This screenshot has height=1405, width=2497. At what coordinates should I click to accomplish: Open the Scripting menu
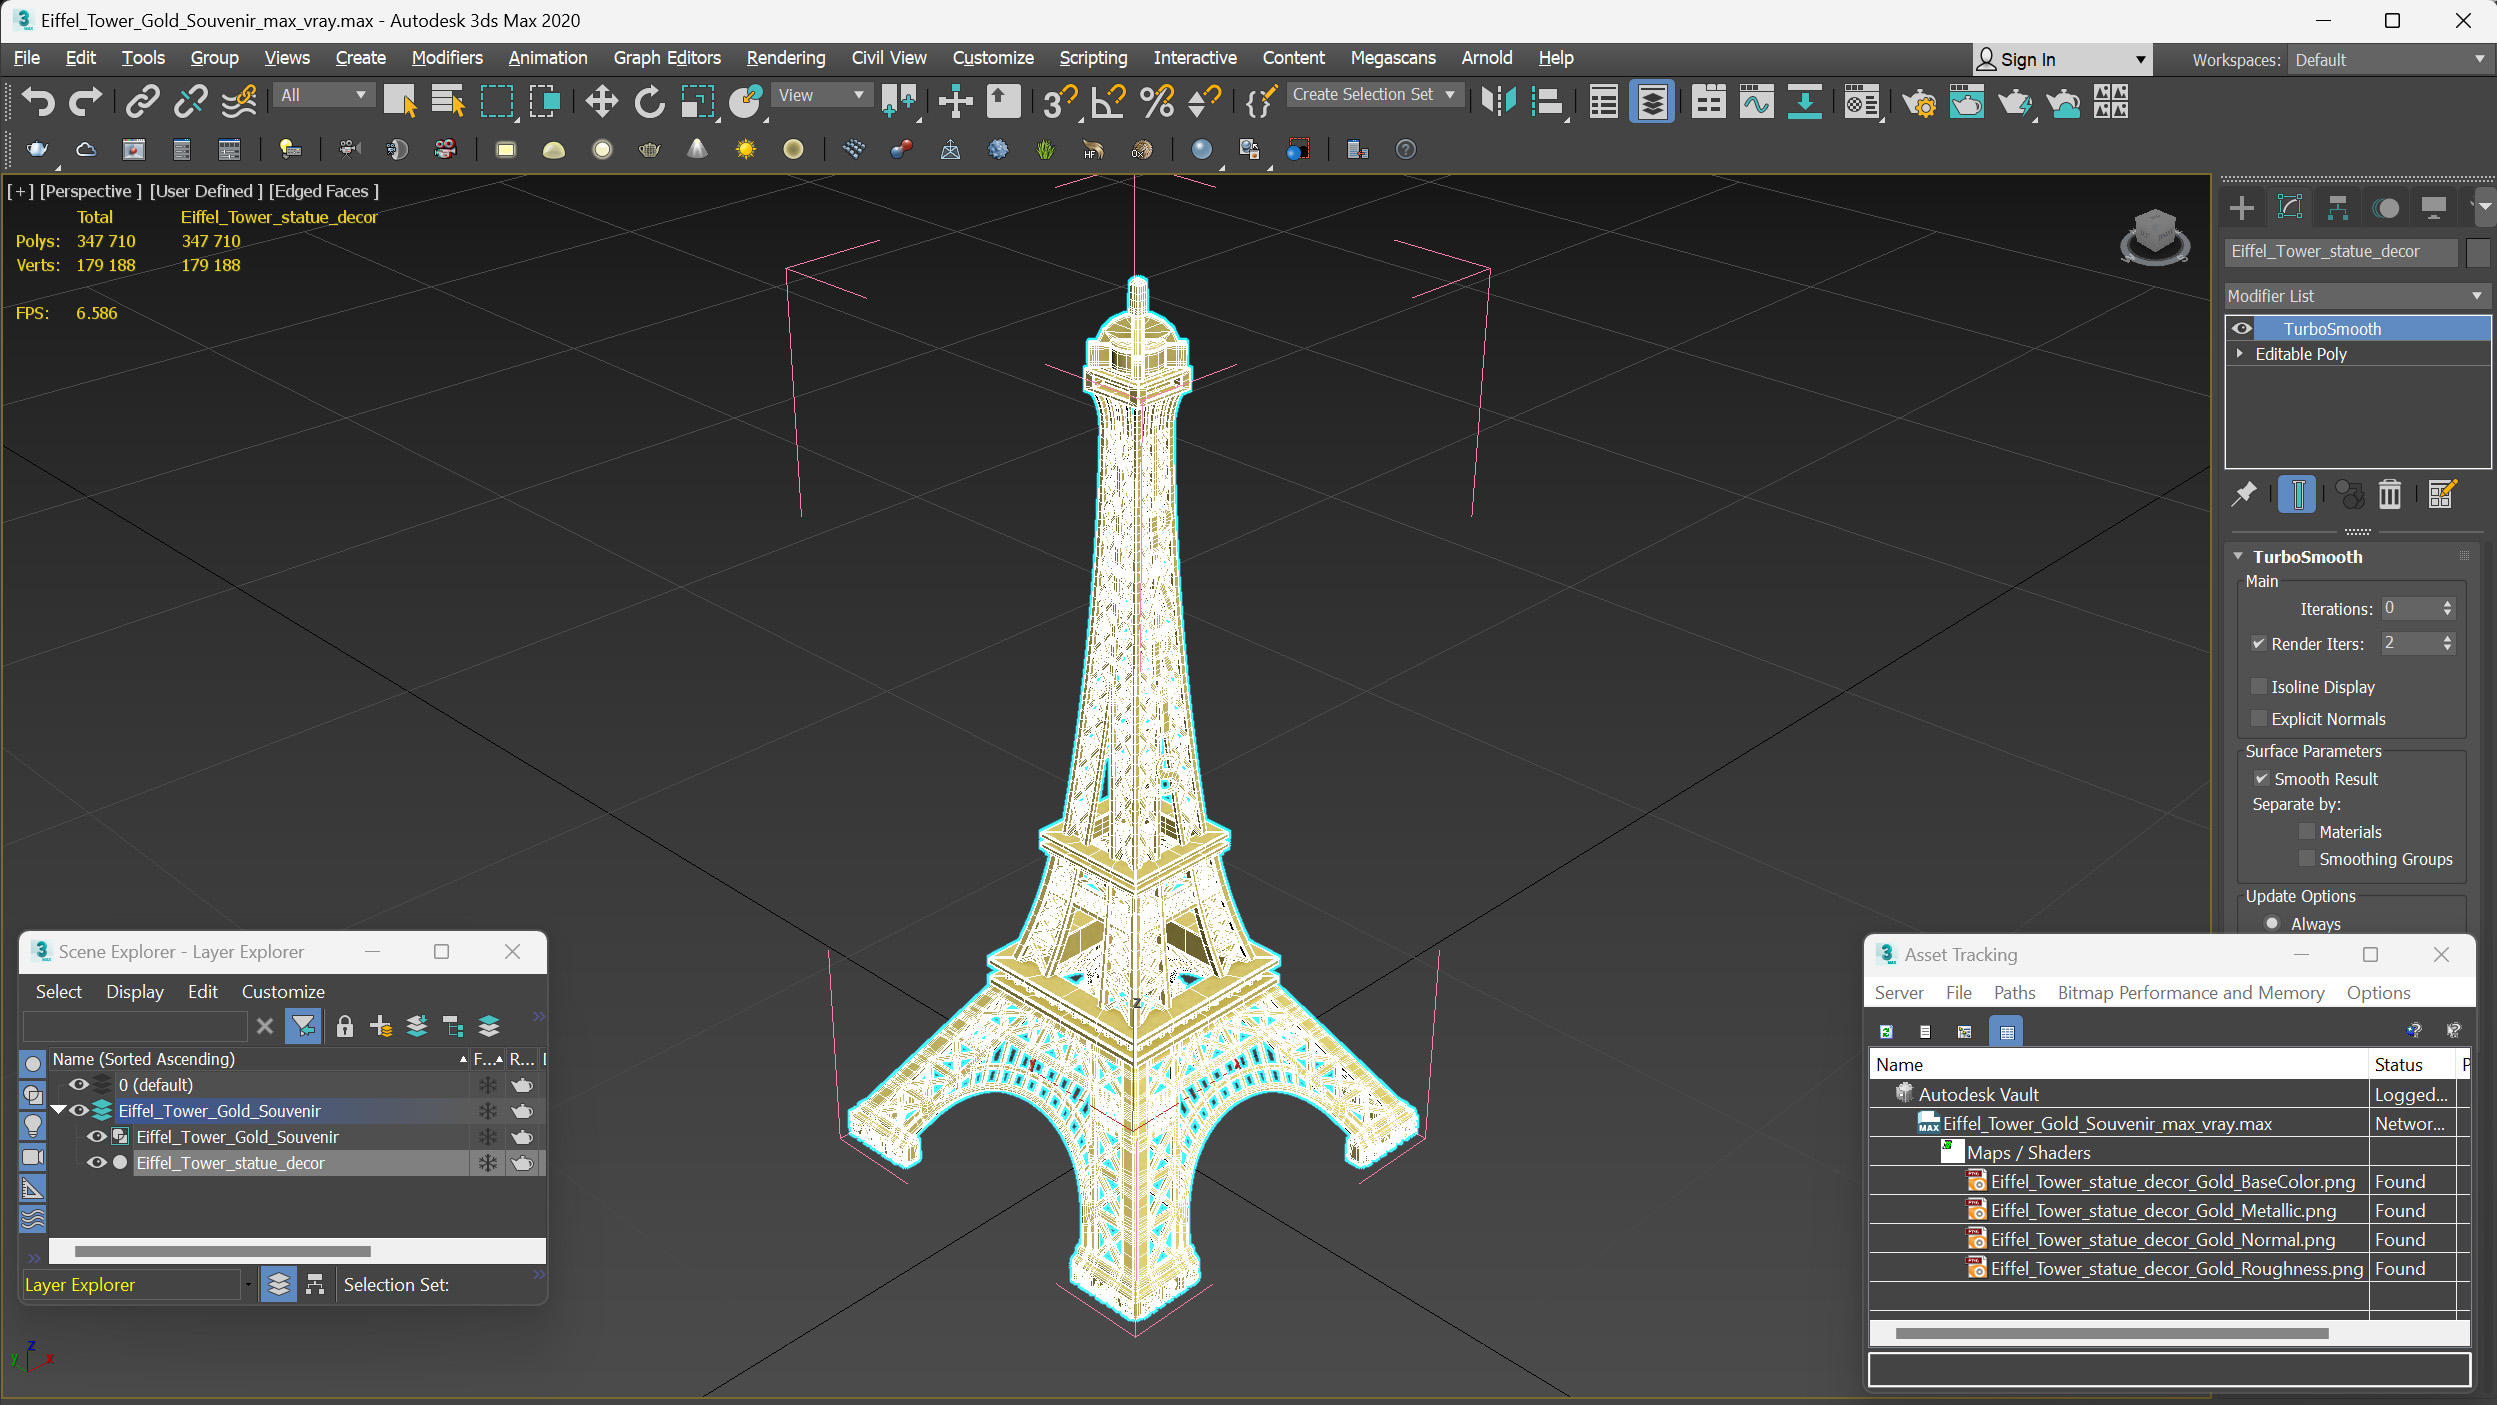tap(1093, 58)
